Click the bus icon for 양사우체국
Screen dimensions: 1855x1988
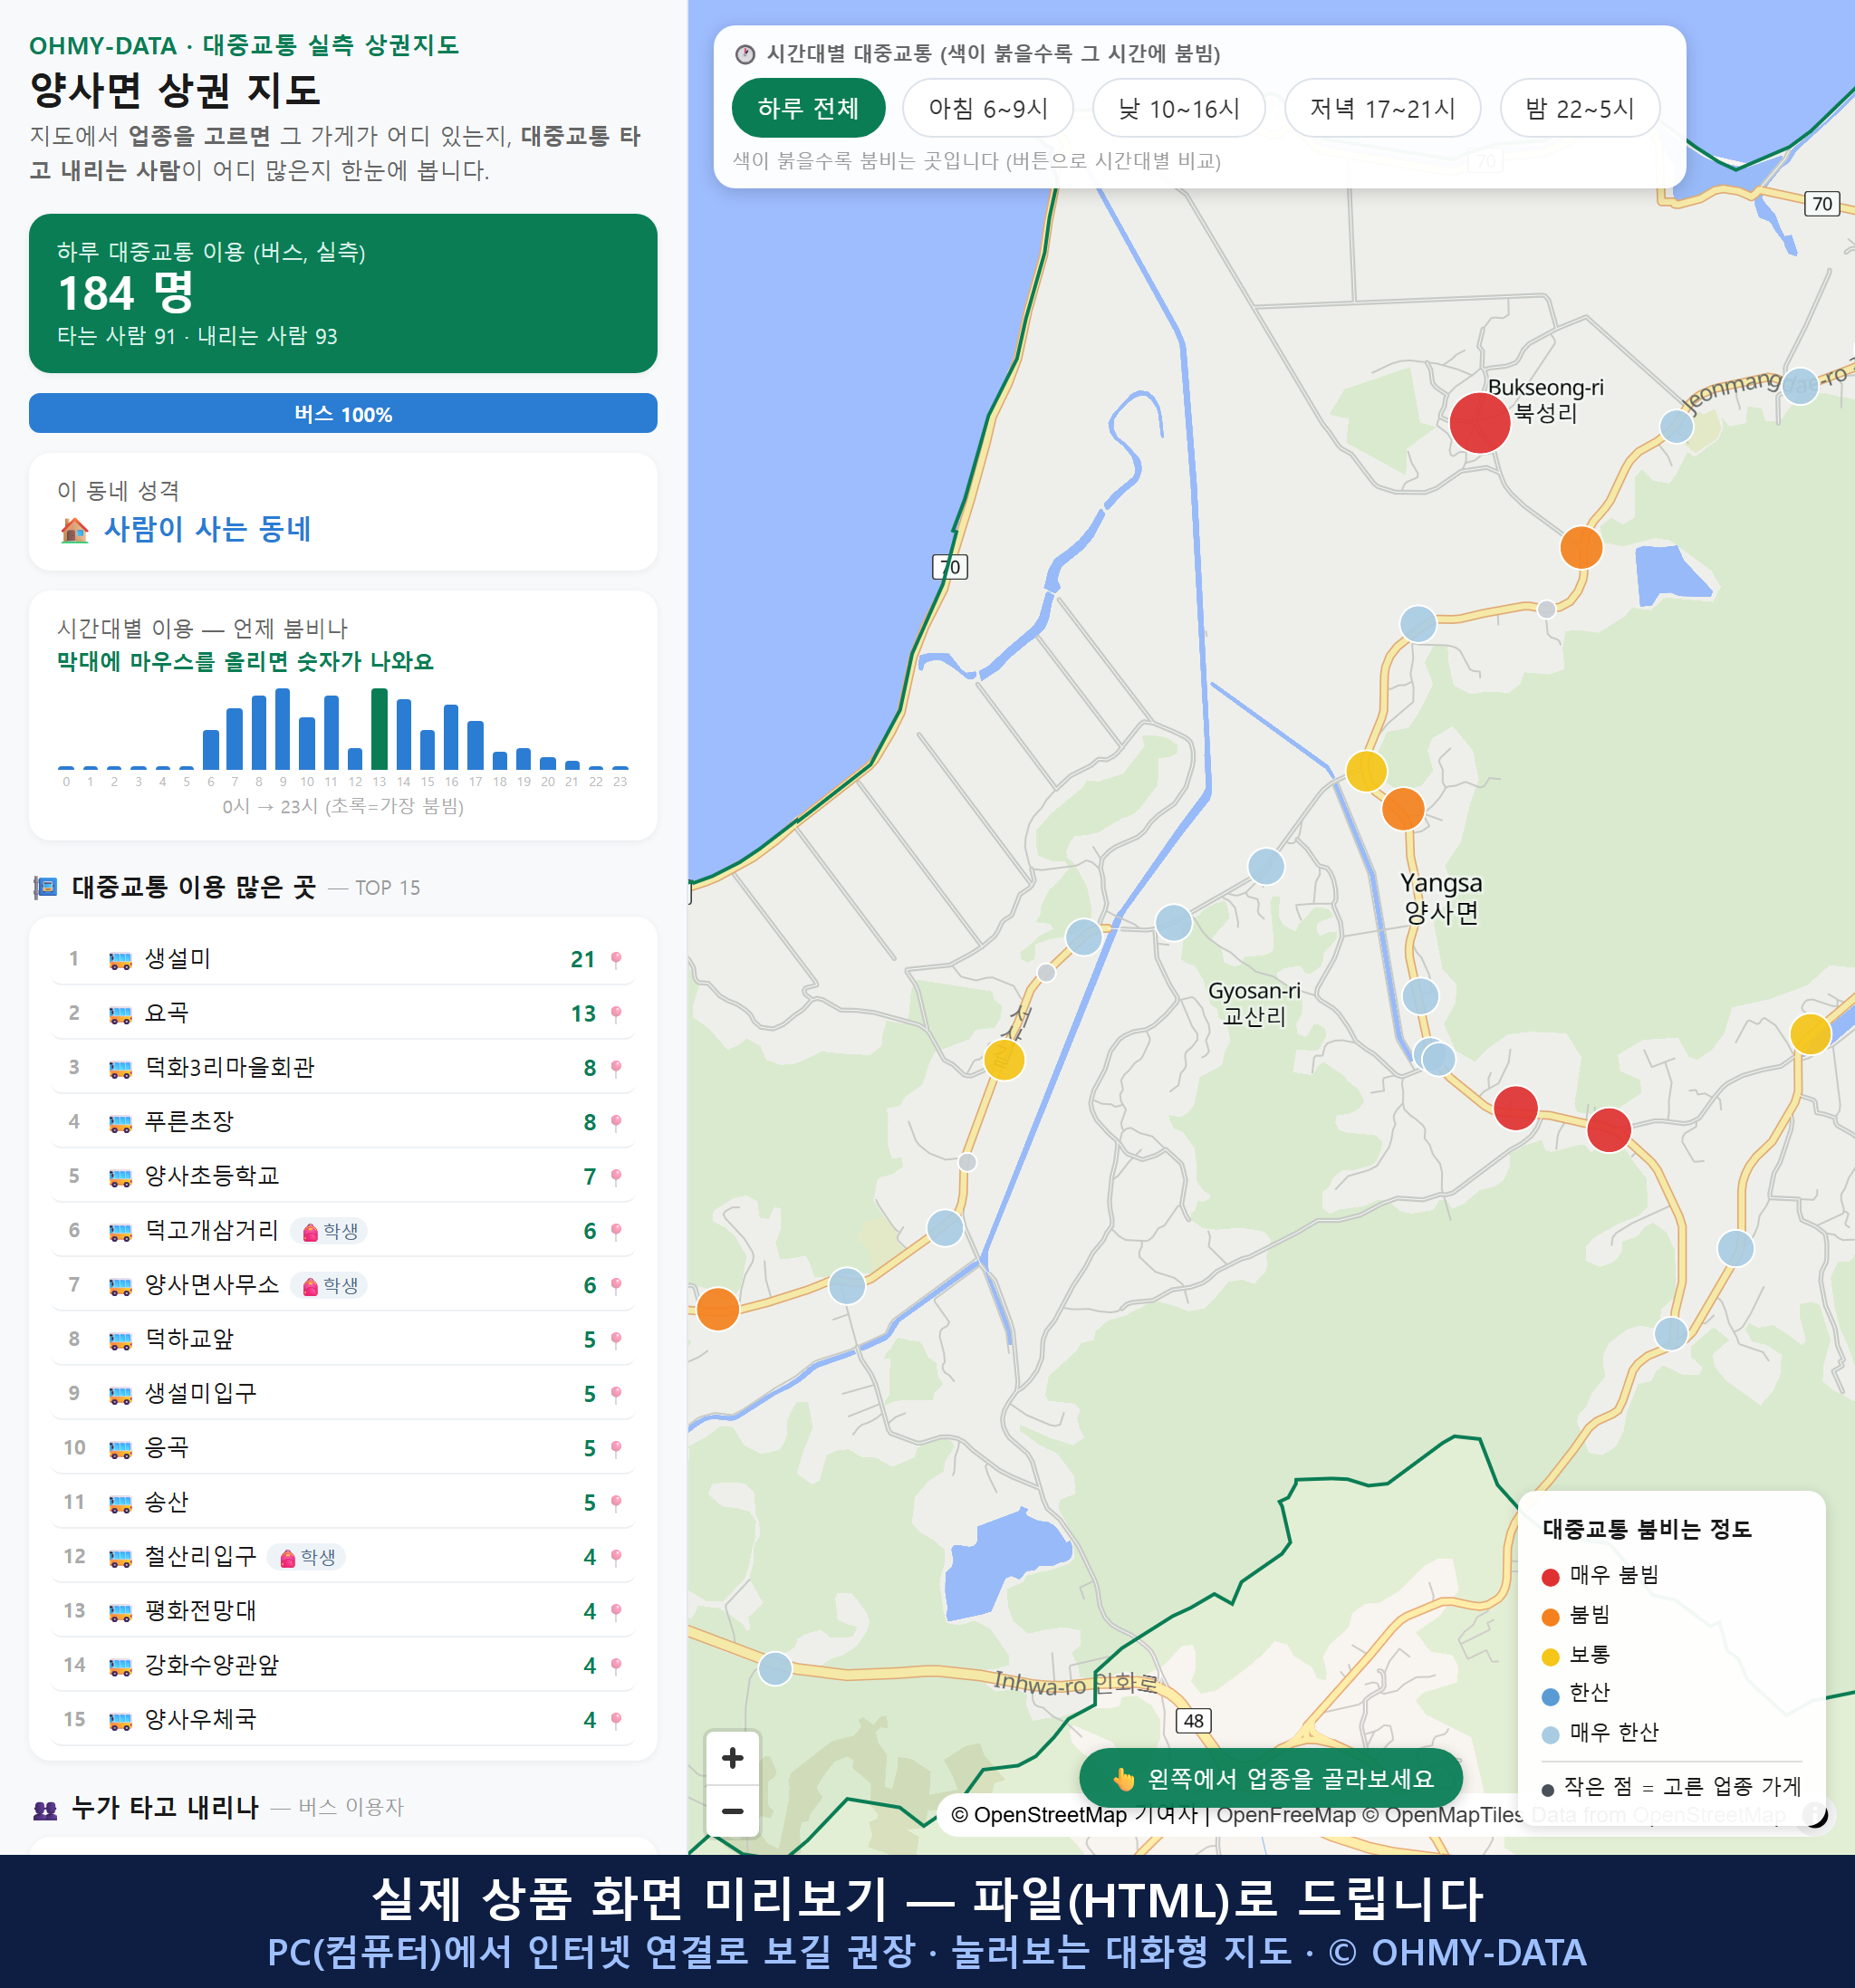pos(120,1721)
